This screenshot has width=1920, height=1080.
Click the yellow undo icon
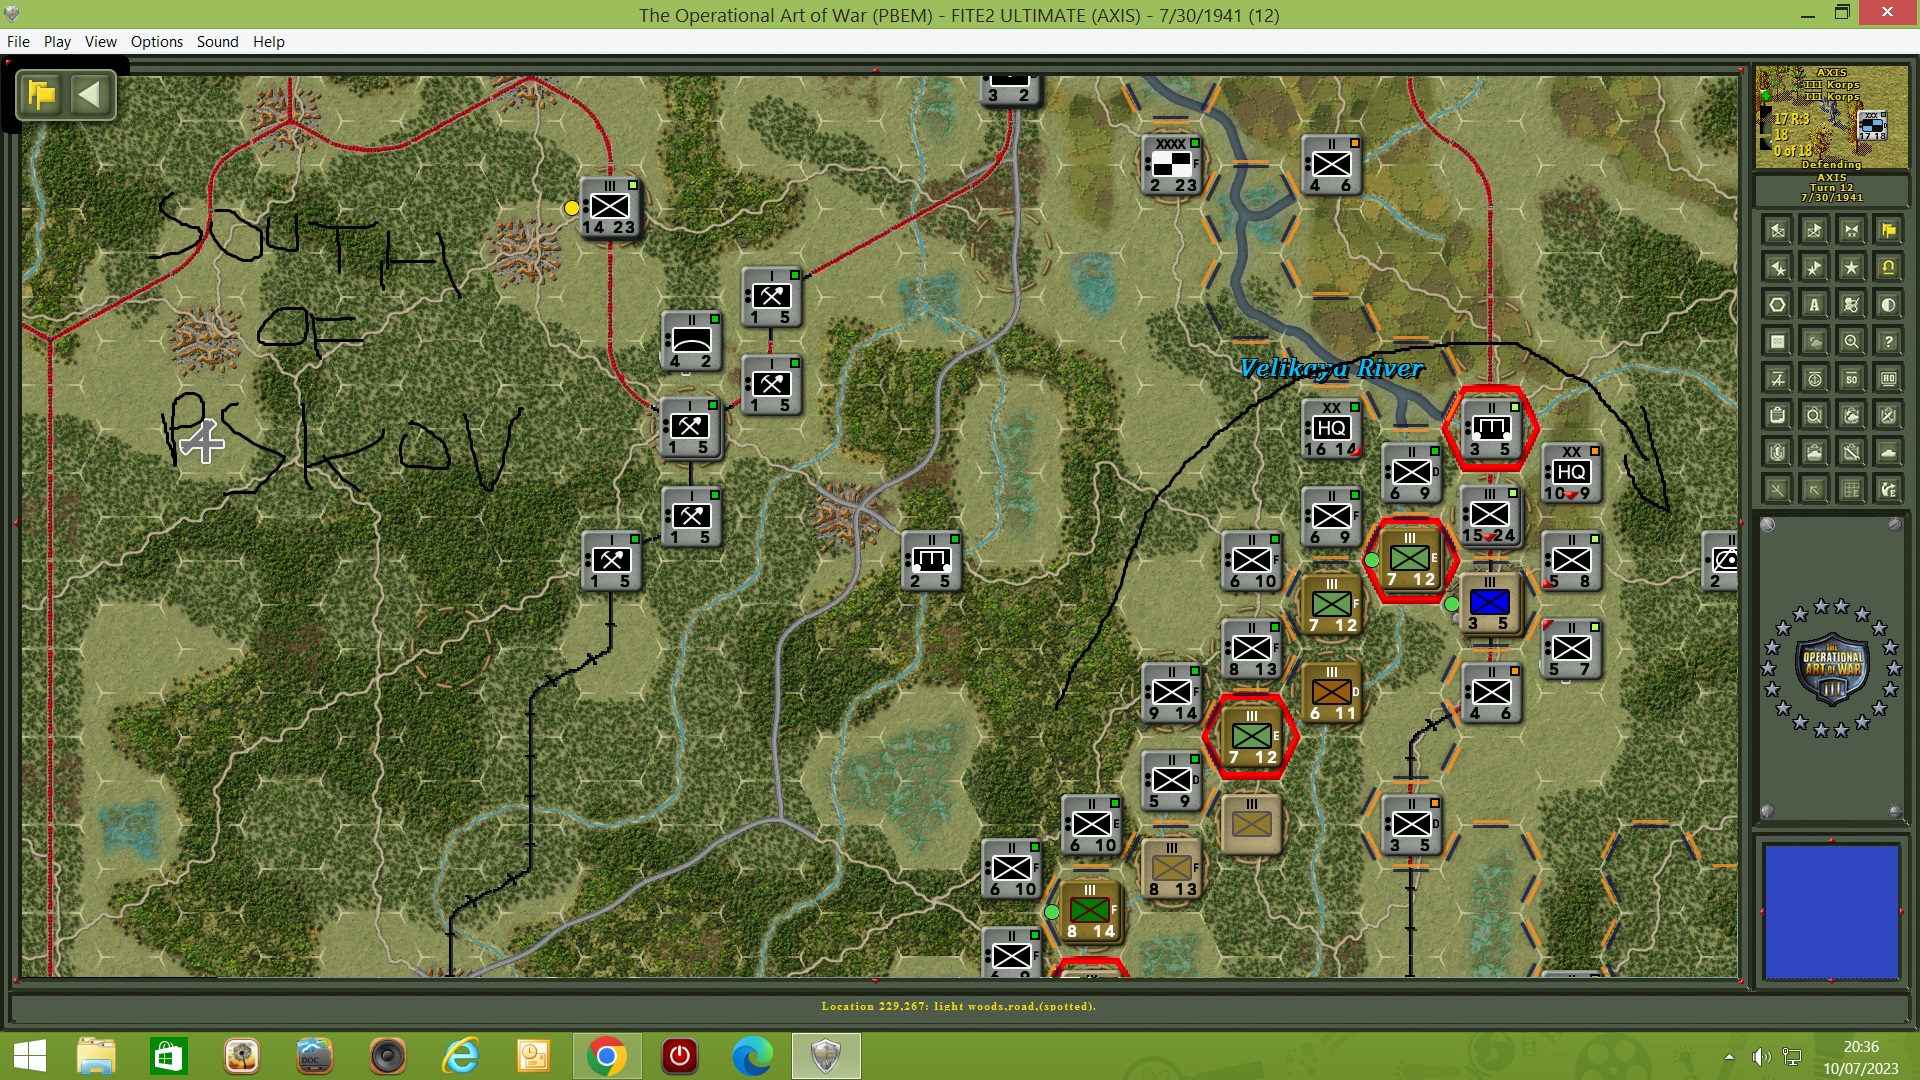[1888, 267]
